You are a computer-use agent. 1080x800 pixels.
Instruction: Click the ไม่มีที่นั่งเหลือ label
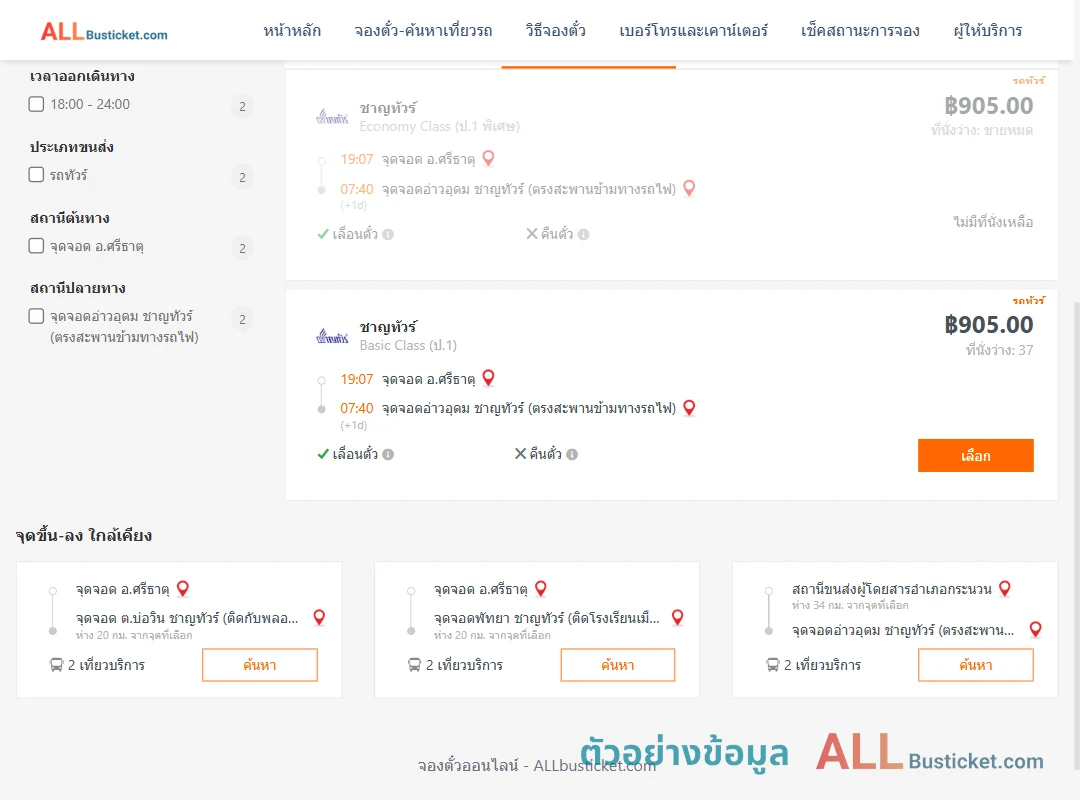[993, 222]
